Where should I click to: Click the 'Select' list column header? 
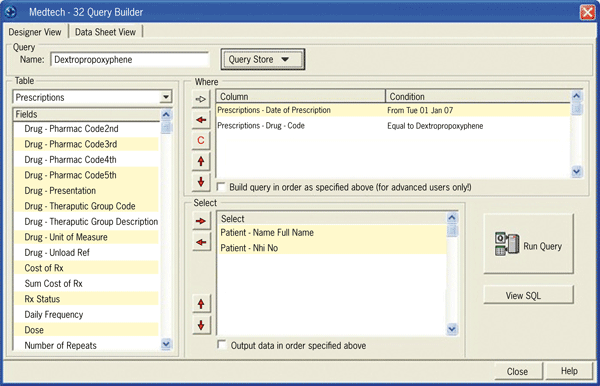332,219
